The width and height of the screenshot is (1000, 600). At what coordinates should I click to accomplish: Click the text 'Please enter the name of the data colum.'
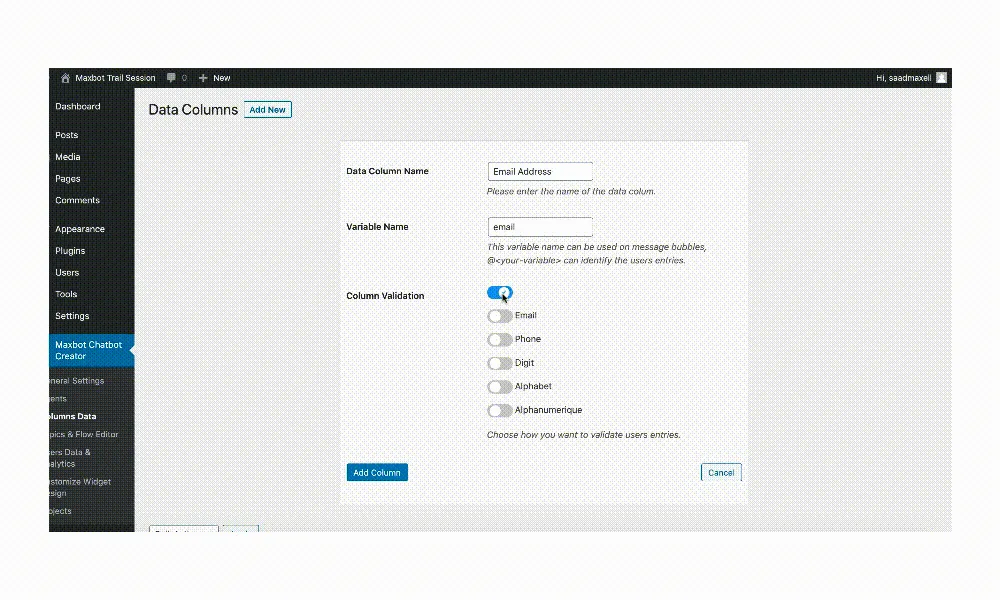pos(571,191)
